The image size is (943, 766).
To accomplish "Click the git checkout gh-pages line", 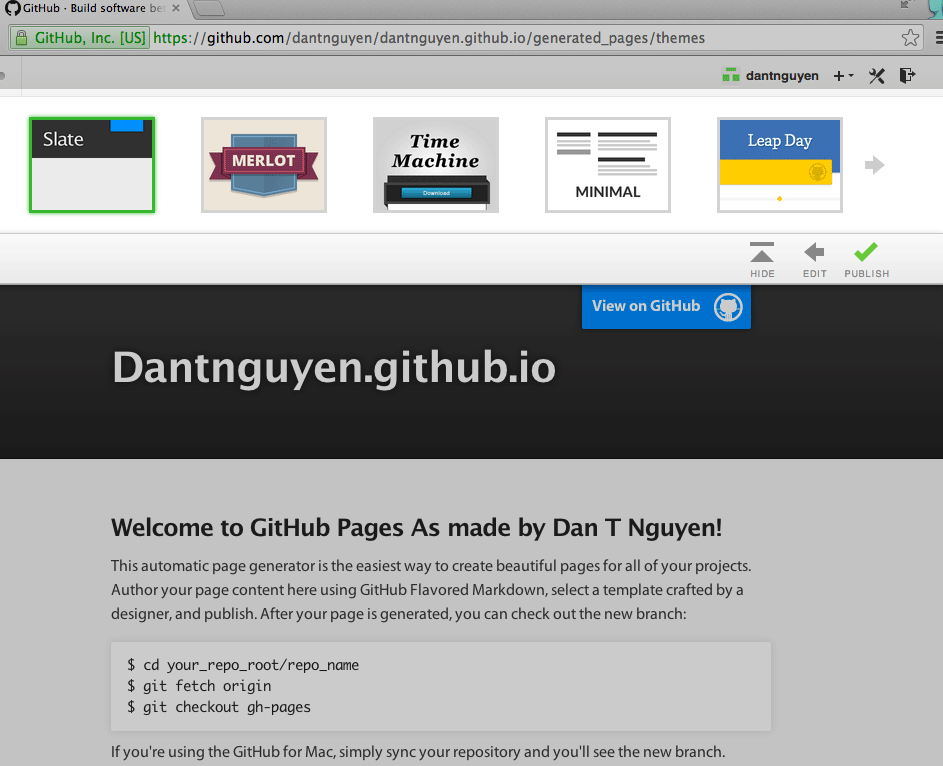I will [x=219, y=707].
